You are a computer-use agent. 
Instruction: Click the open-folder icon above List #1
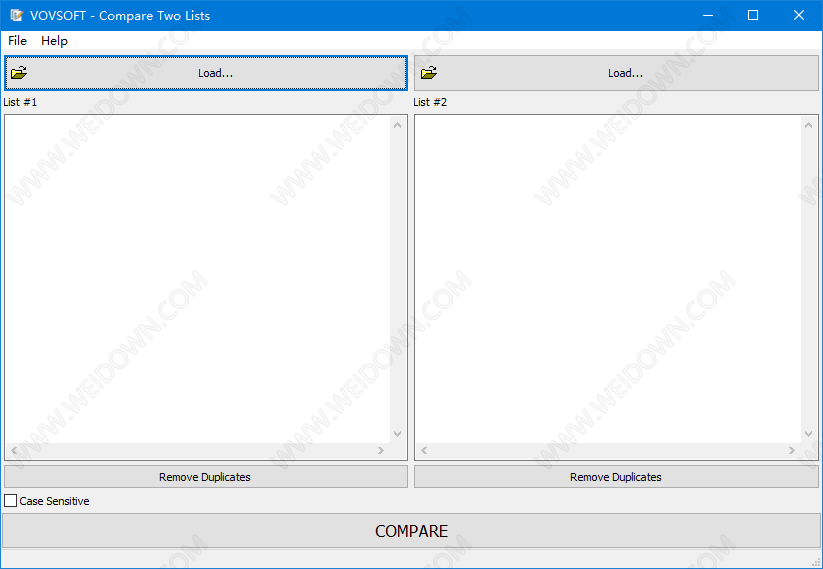tap(19, 72)
